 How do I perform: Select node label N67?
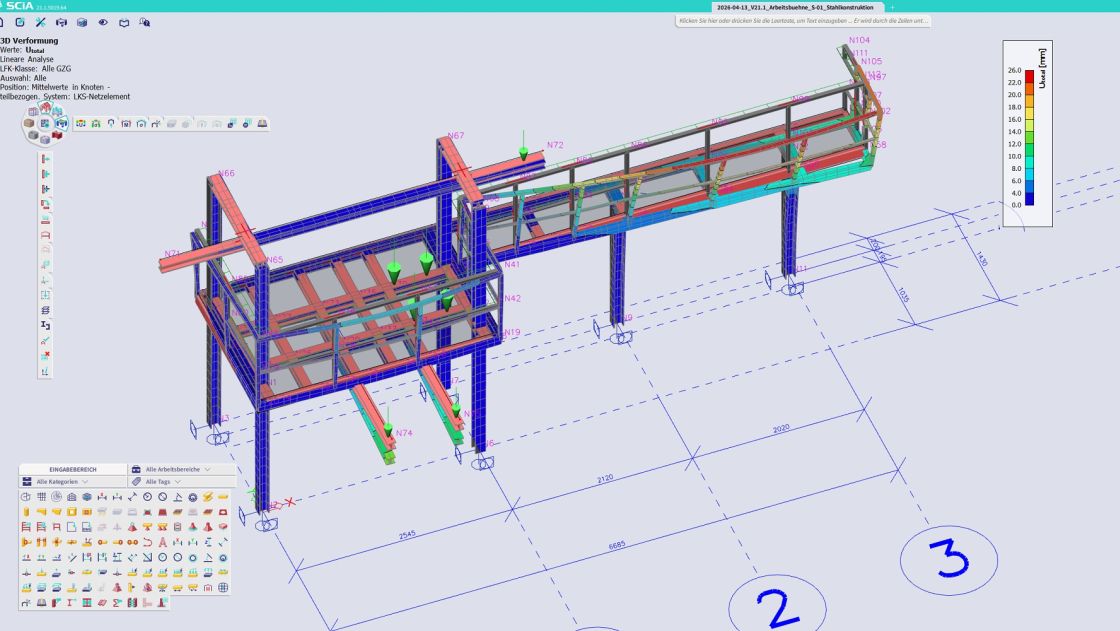tap(456, 135)
